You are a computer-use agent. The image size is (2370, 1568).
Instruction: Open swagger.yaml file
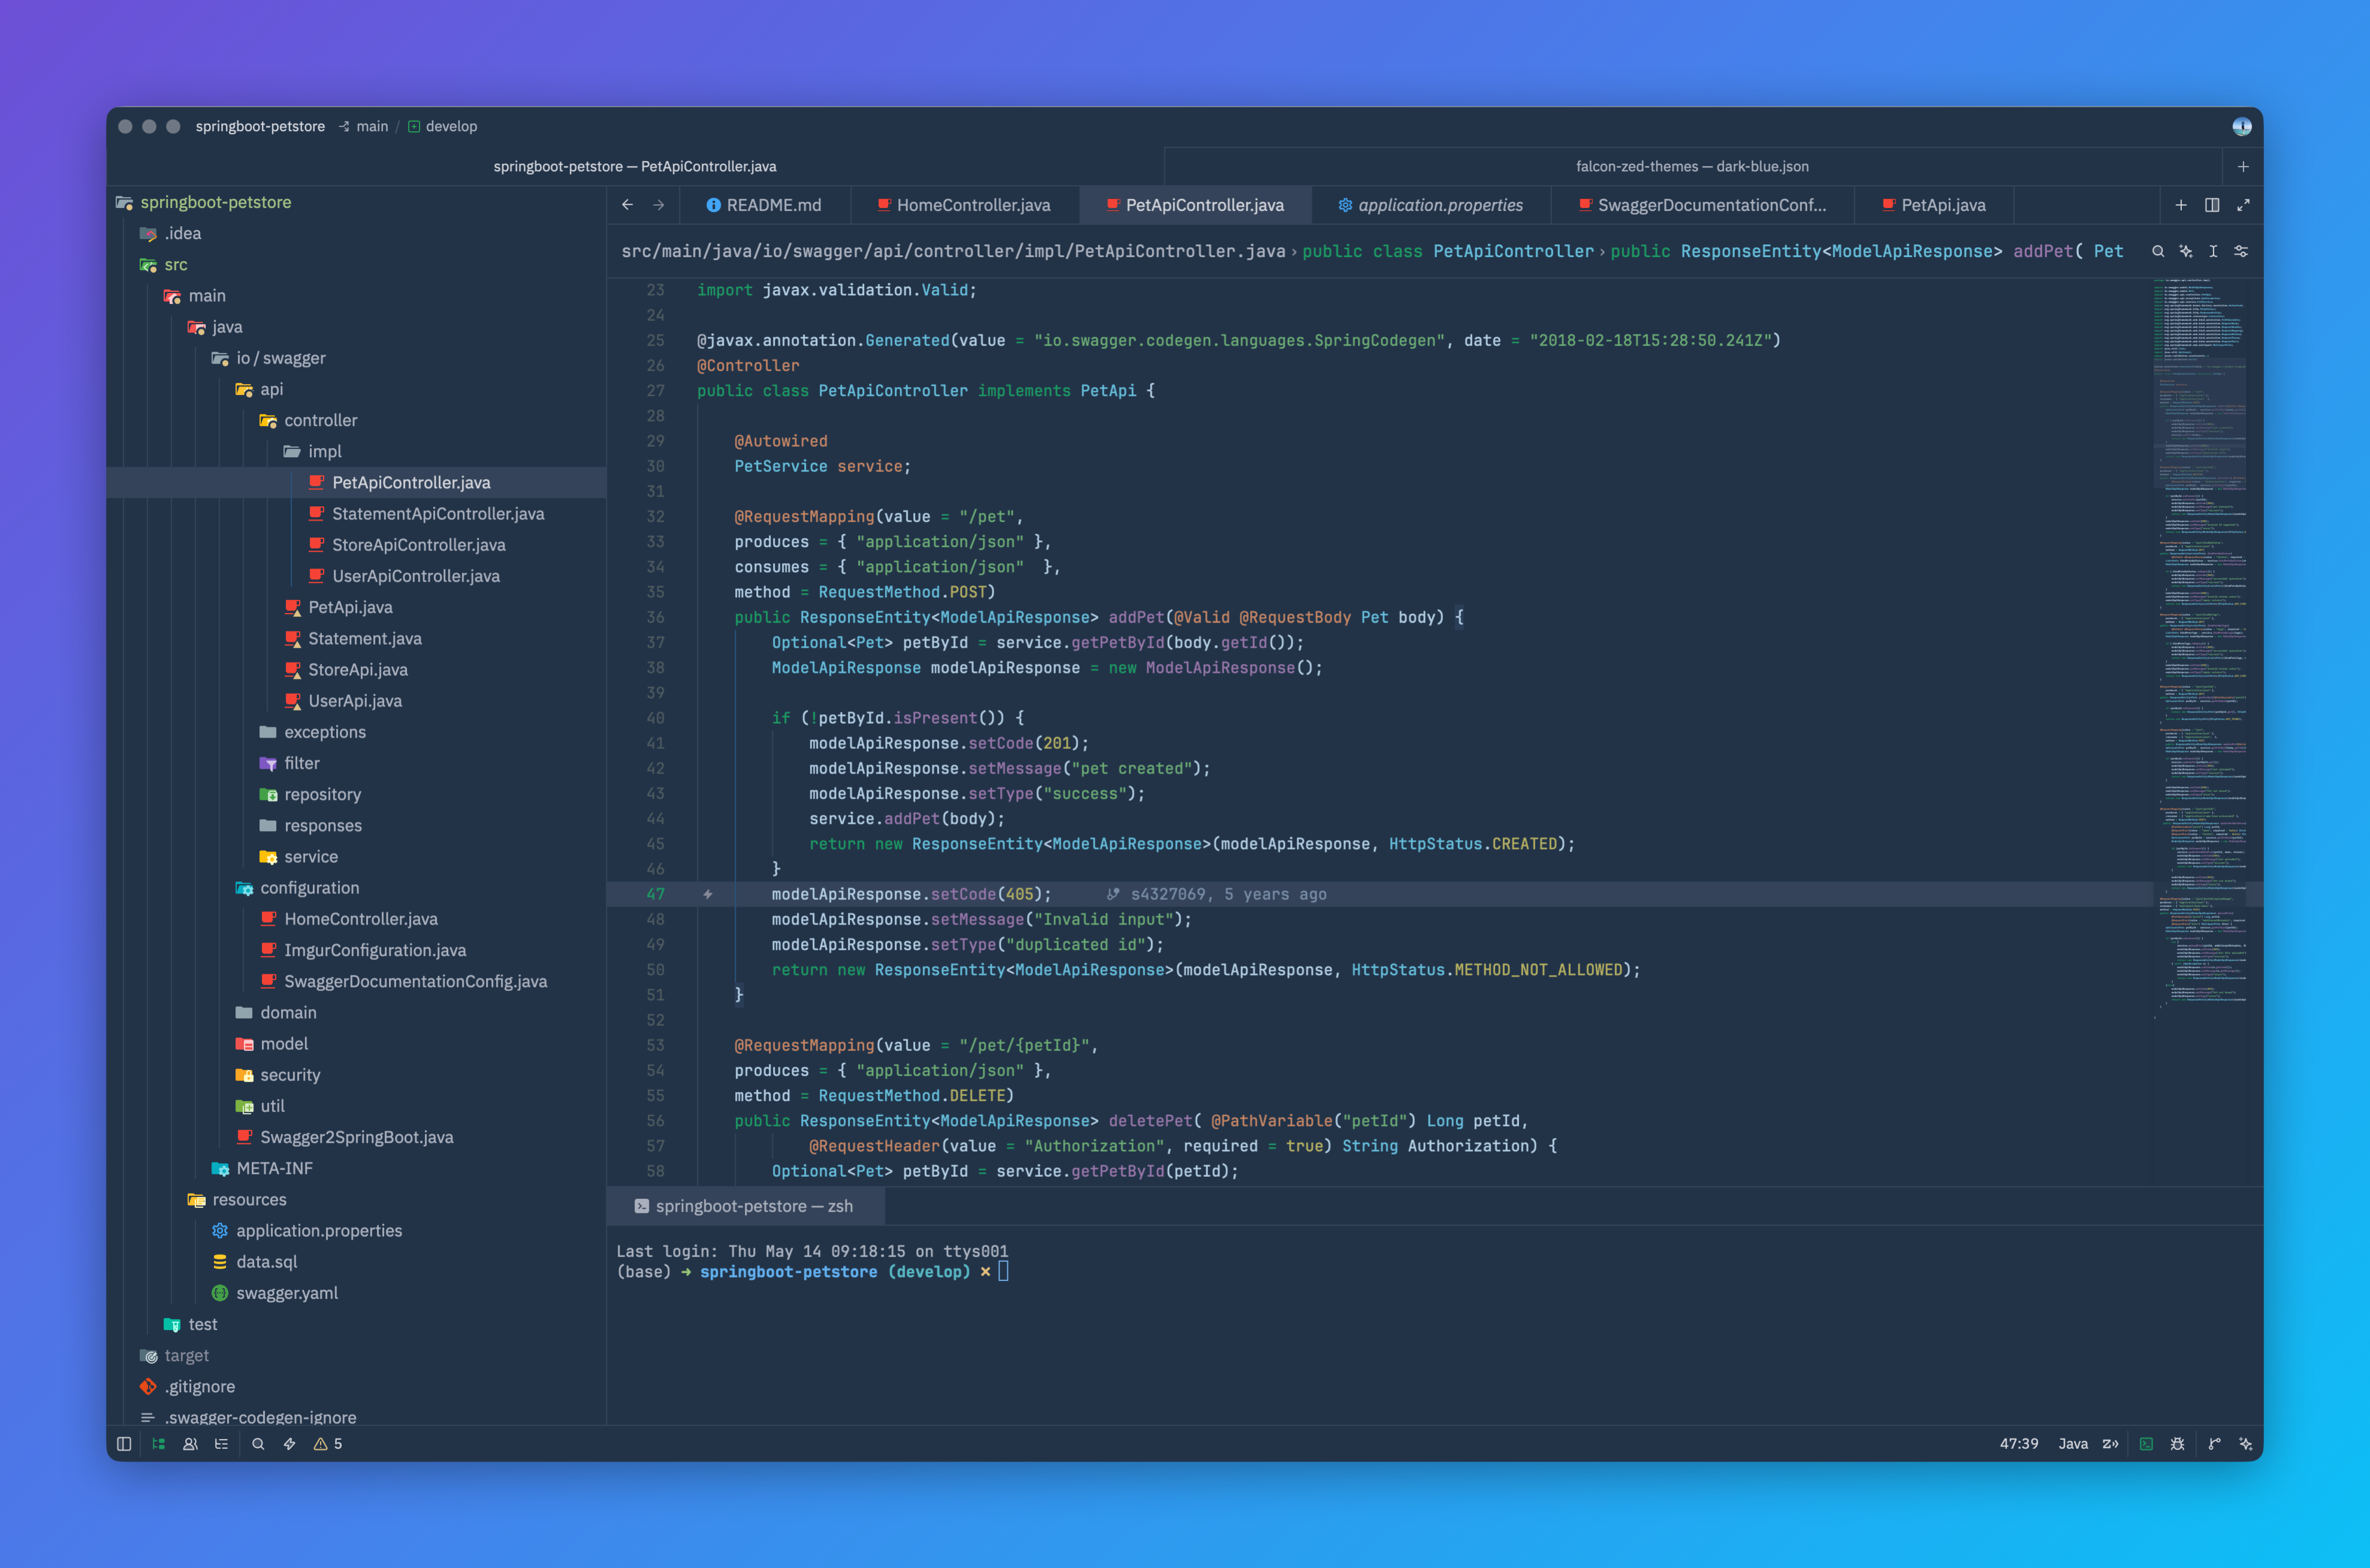(x=286, y=1293)
